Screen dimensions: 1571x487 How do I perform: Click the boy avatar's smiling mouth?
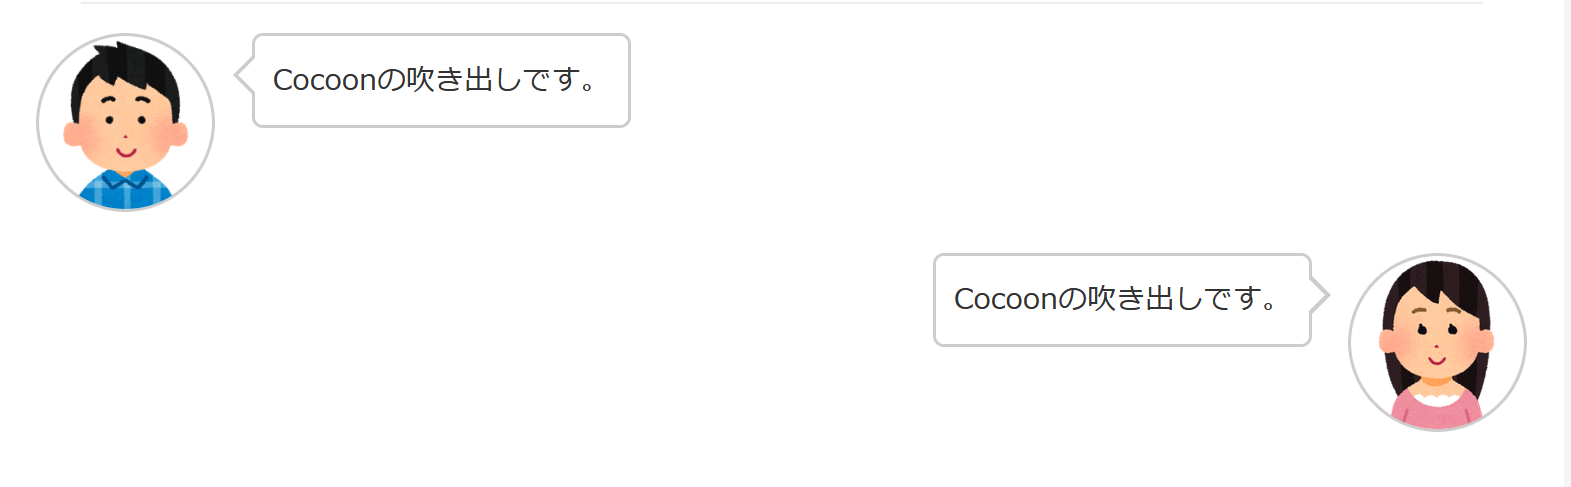click(x=126, y=153)
